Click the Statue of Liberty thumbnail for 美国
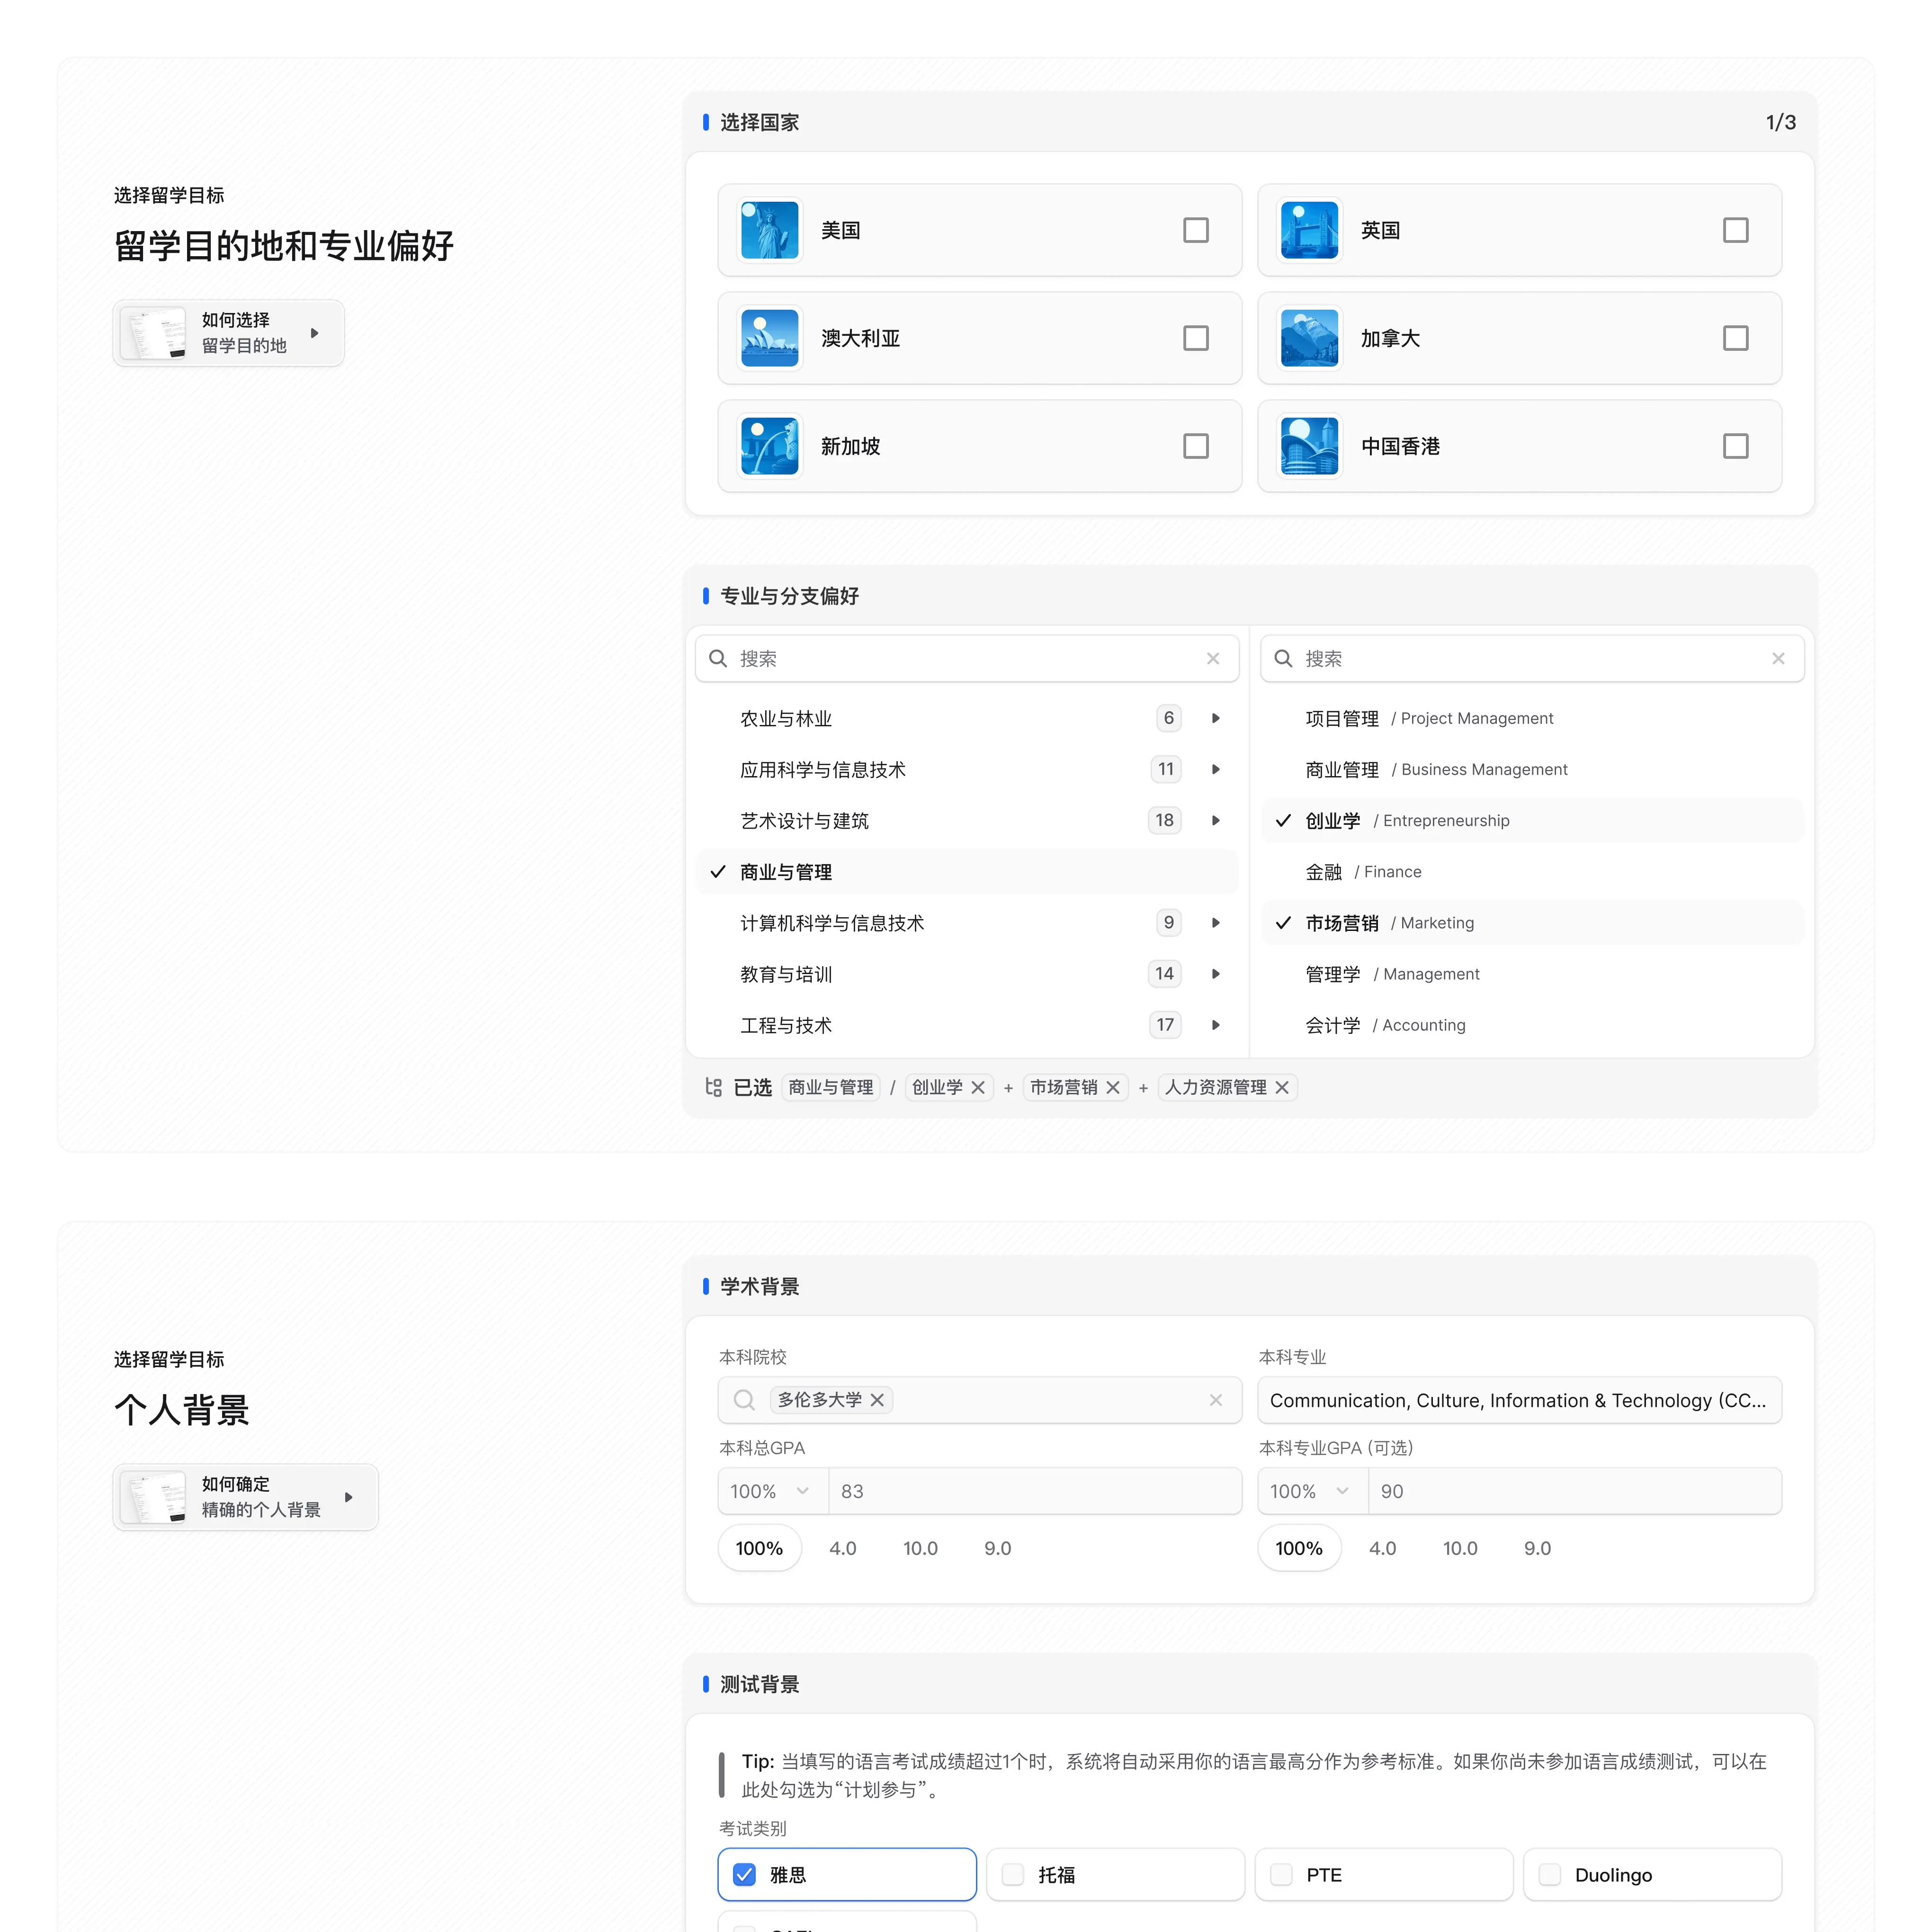 (769, 230)
